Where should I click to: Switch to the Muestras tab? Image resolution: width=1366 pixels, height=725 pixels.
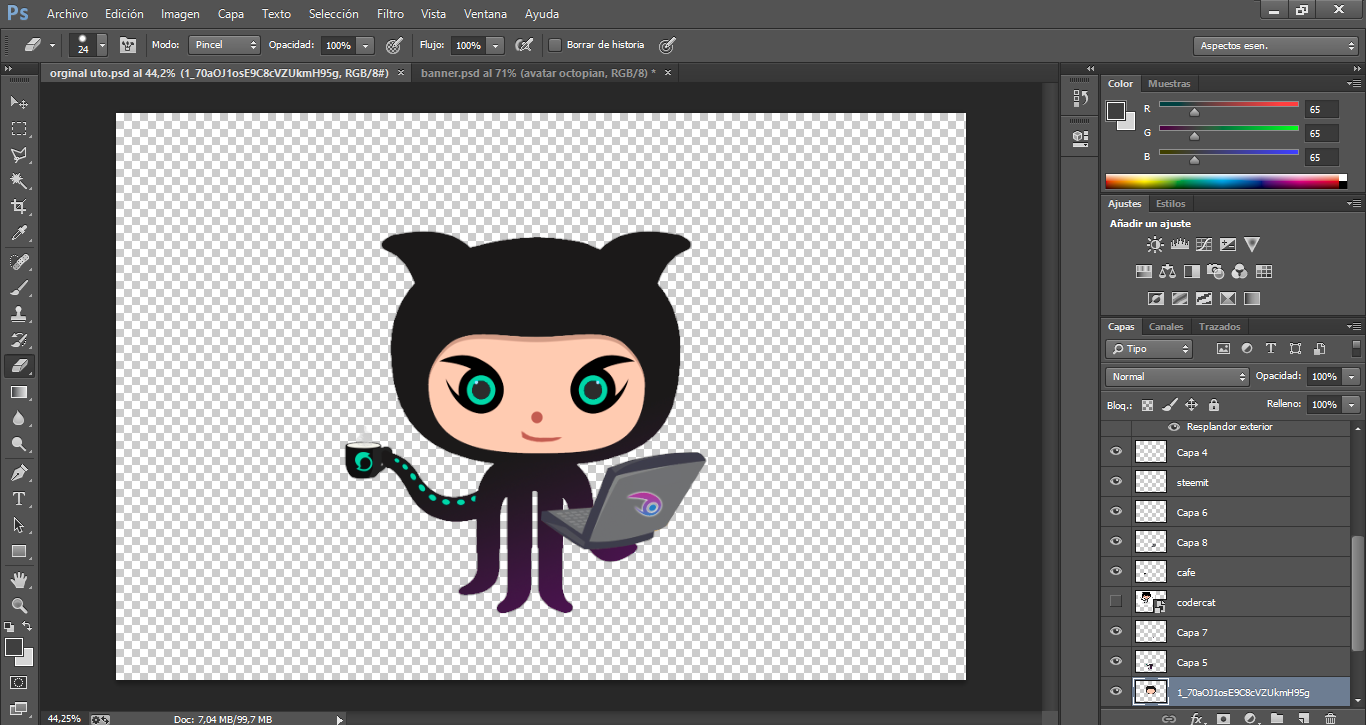1169,84
